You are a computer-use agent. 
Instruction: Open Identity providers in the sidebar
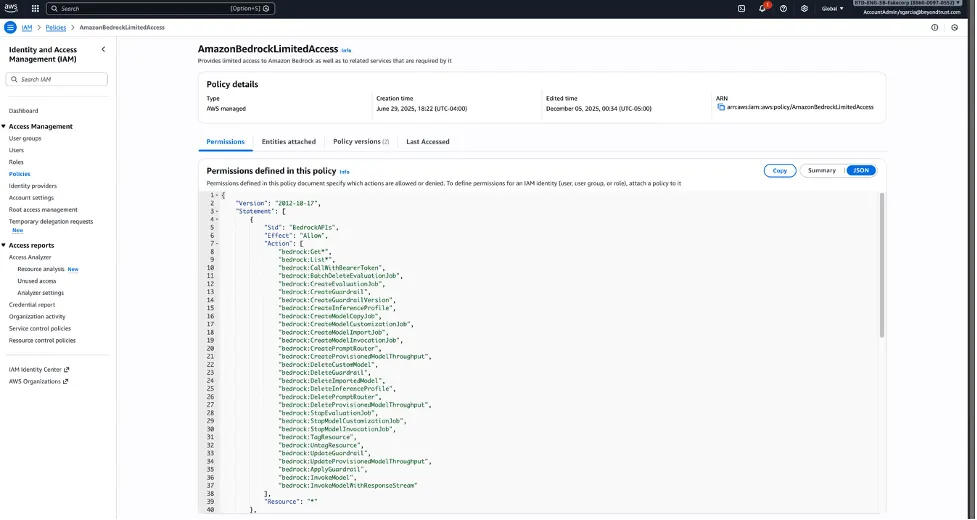(x=32, y=186)
